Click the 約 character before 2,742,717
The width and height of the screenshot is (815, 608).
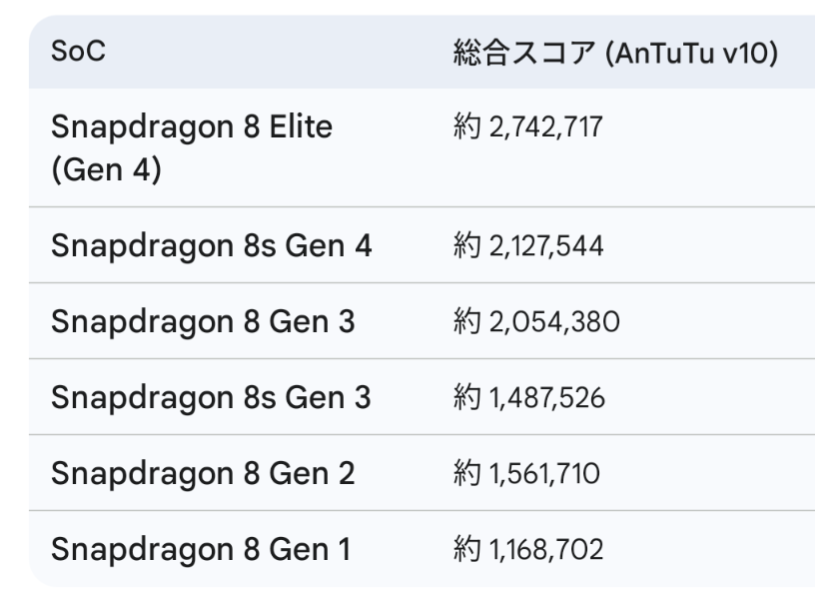(466, 126)
